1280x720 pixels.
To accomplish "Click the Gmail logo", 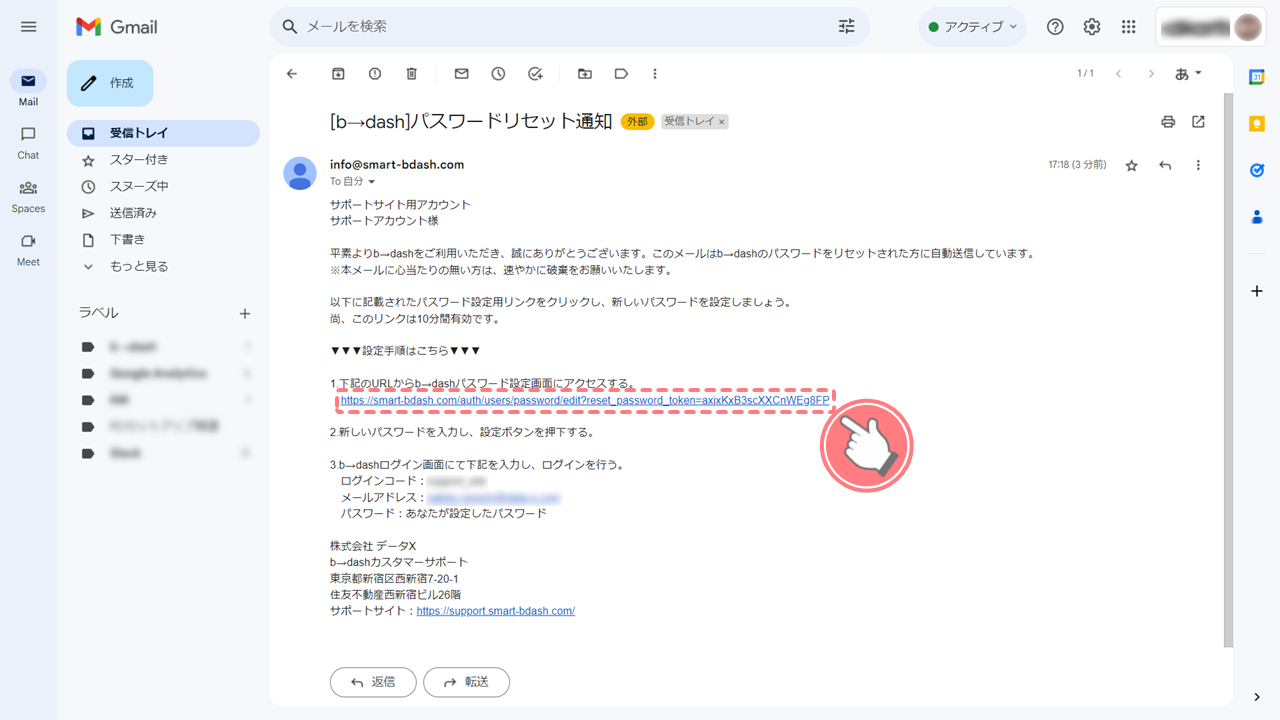I will tap(117, 27).
